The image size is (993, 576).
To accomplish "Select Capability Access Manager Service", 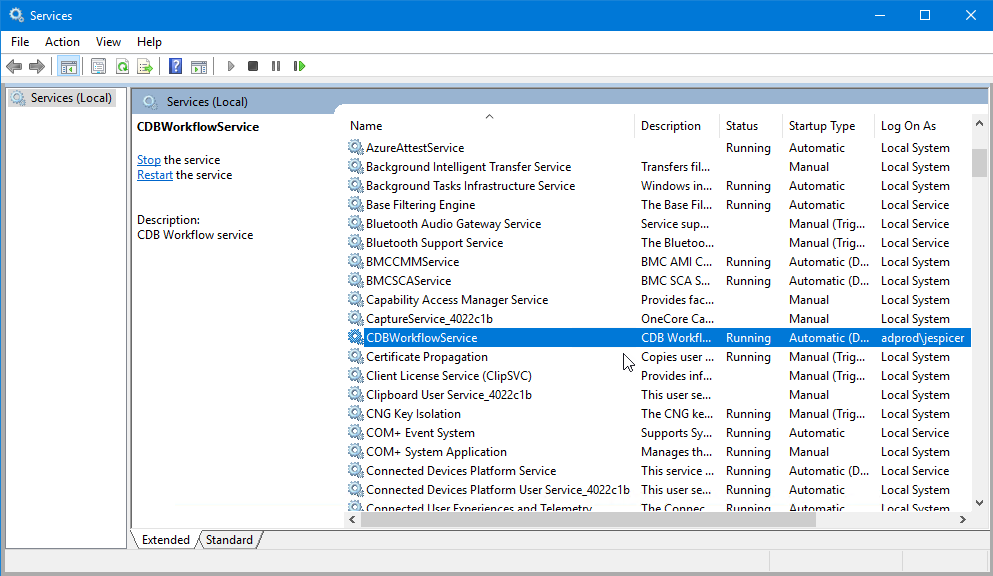I will point(457,299).
